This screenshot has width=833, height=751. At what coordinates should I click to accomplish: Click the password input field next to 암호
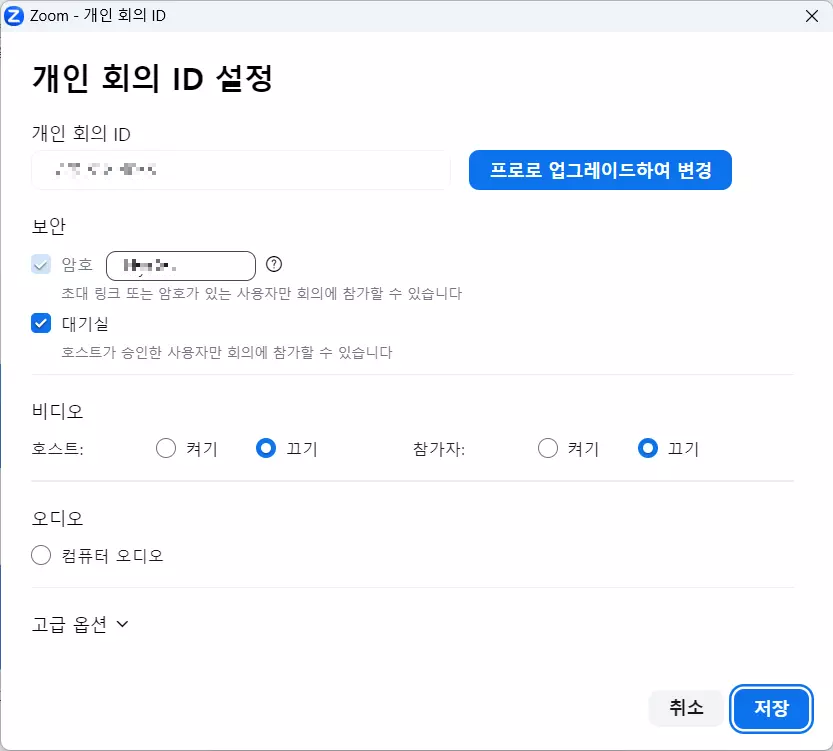pos(180,264)
